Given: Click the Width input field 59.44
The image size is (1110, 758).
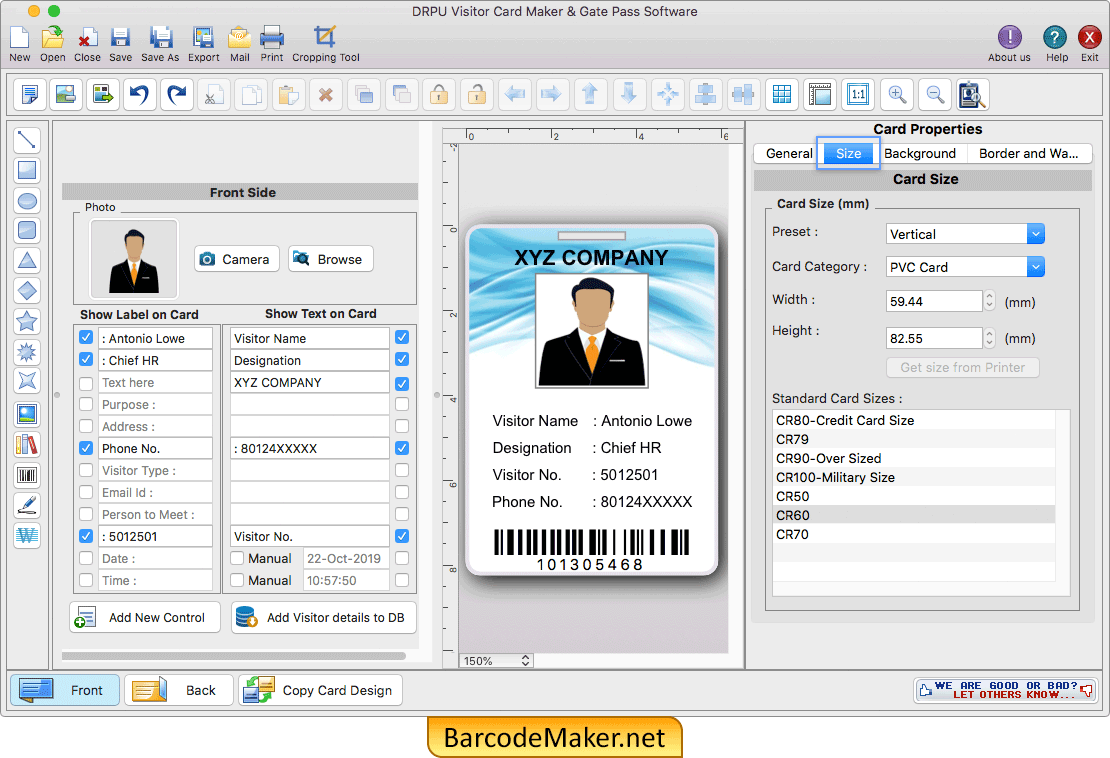Looking at the screenshot, I should (934, 301).
